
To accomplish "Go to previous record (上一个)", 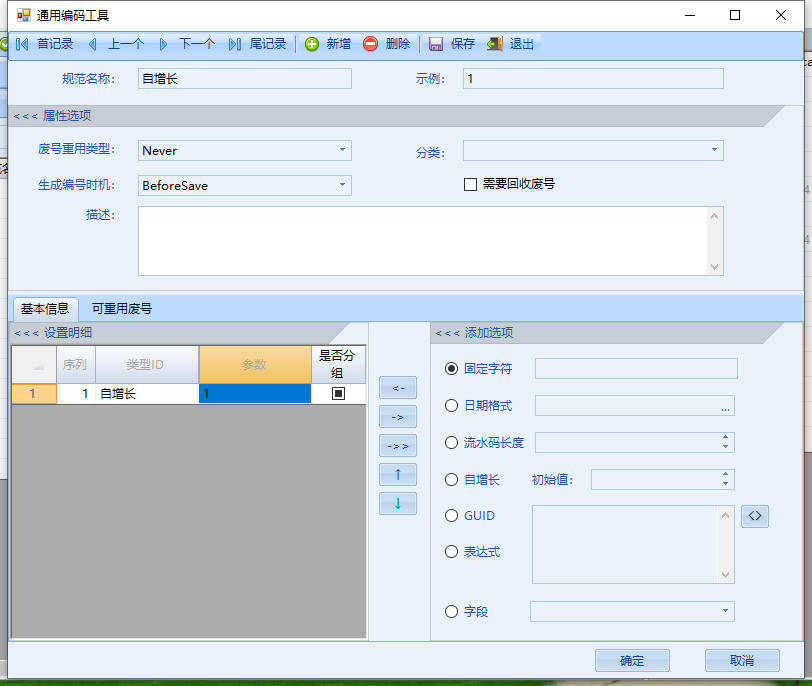I will 116,44.
